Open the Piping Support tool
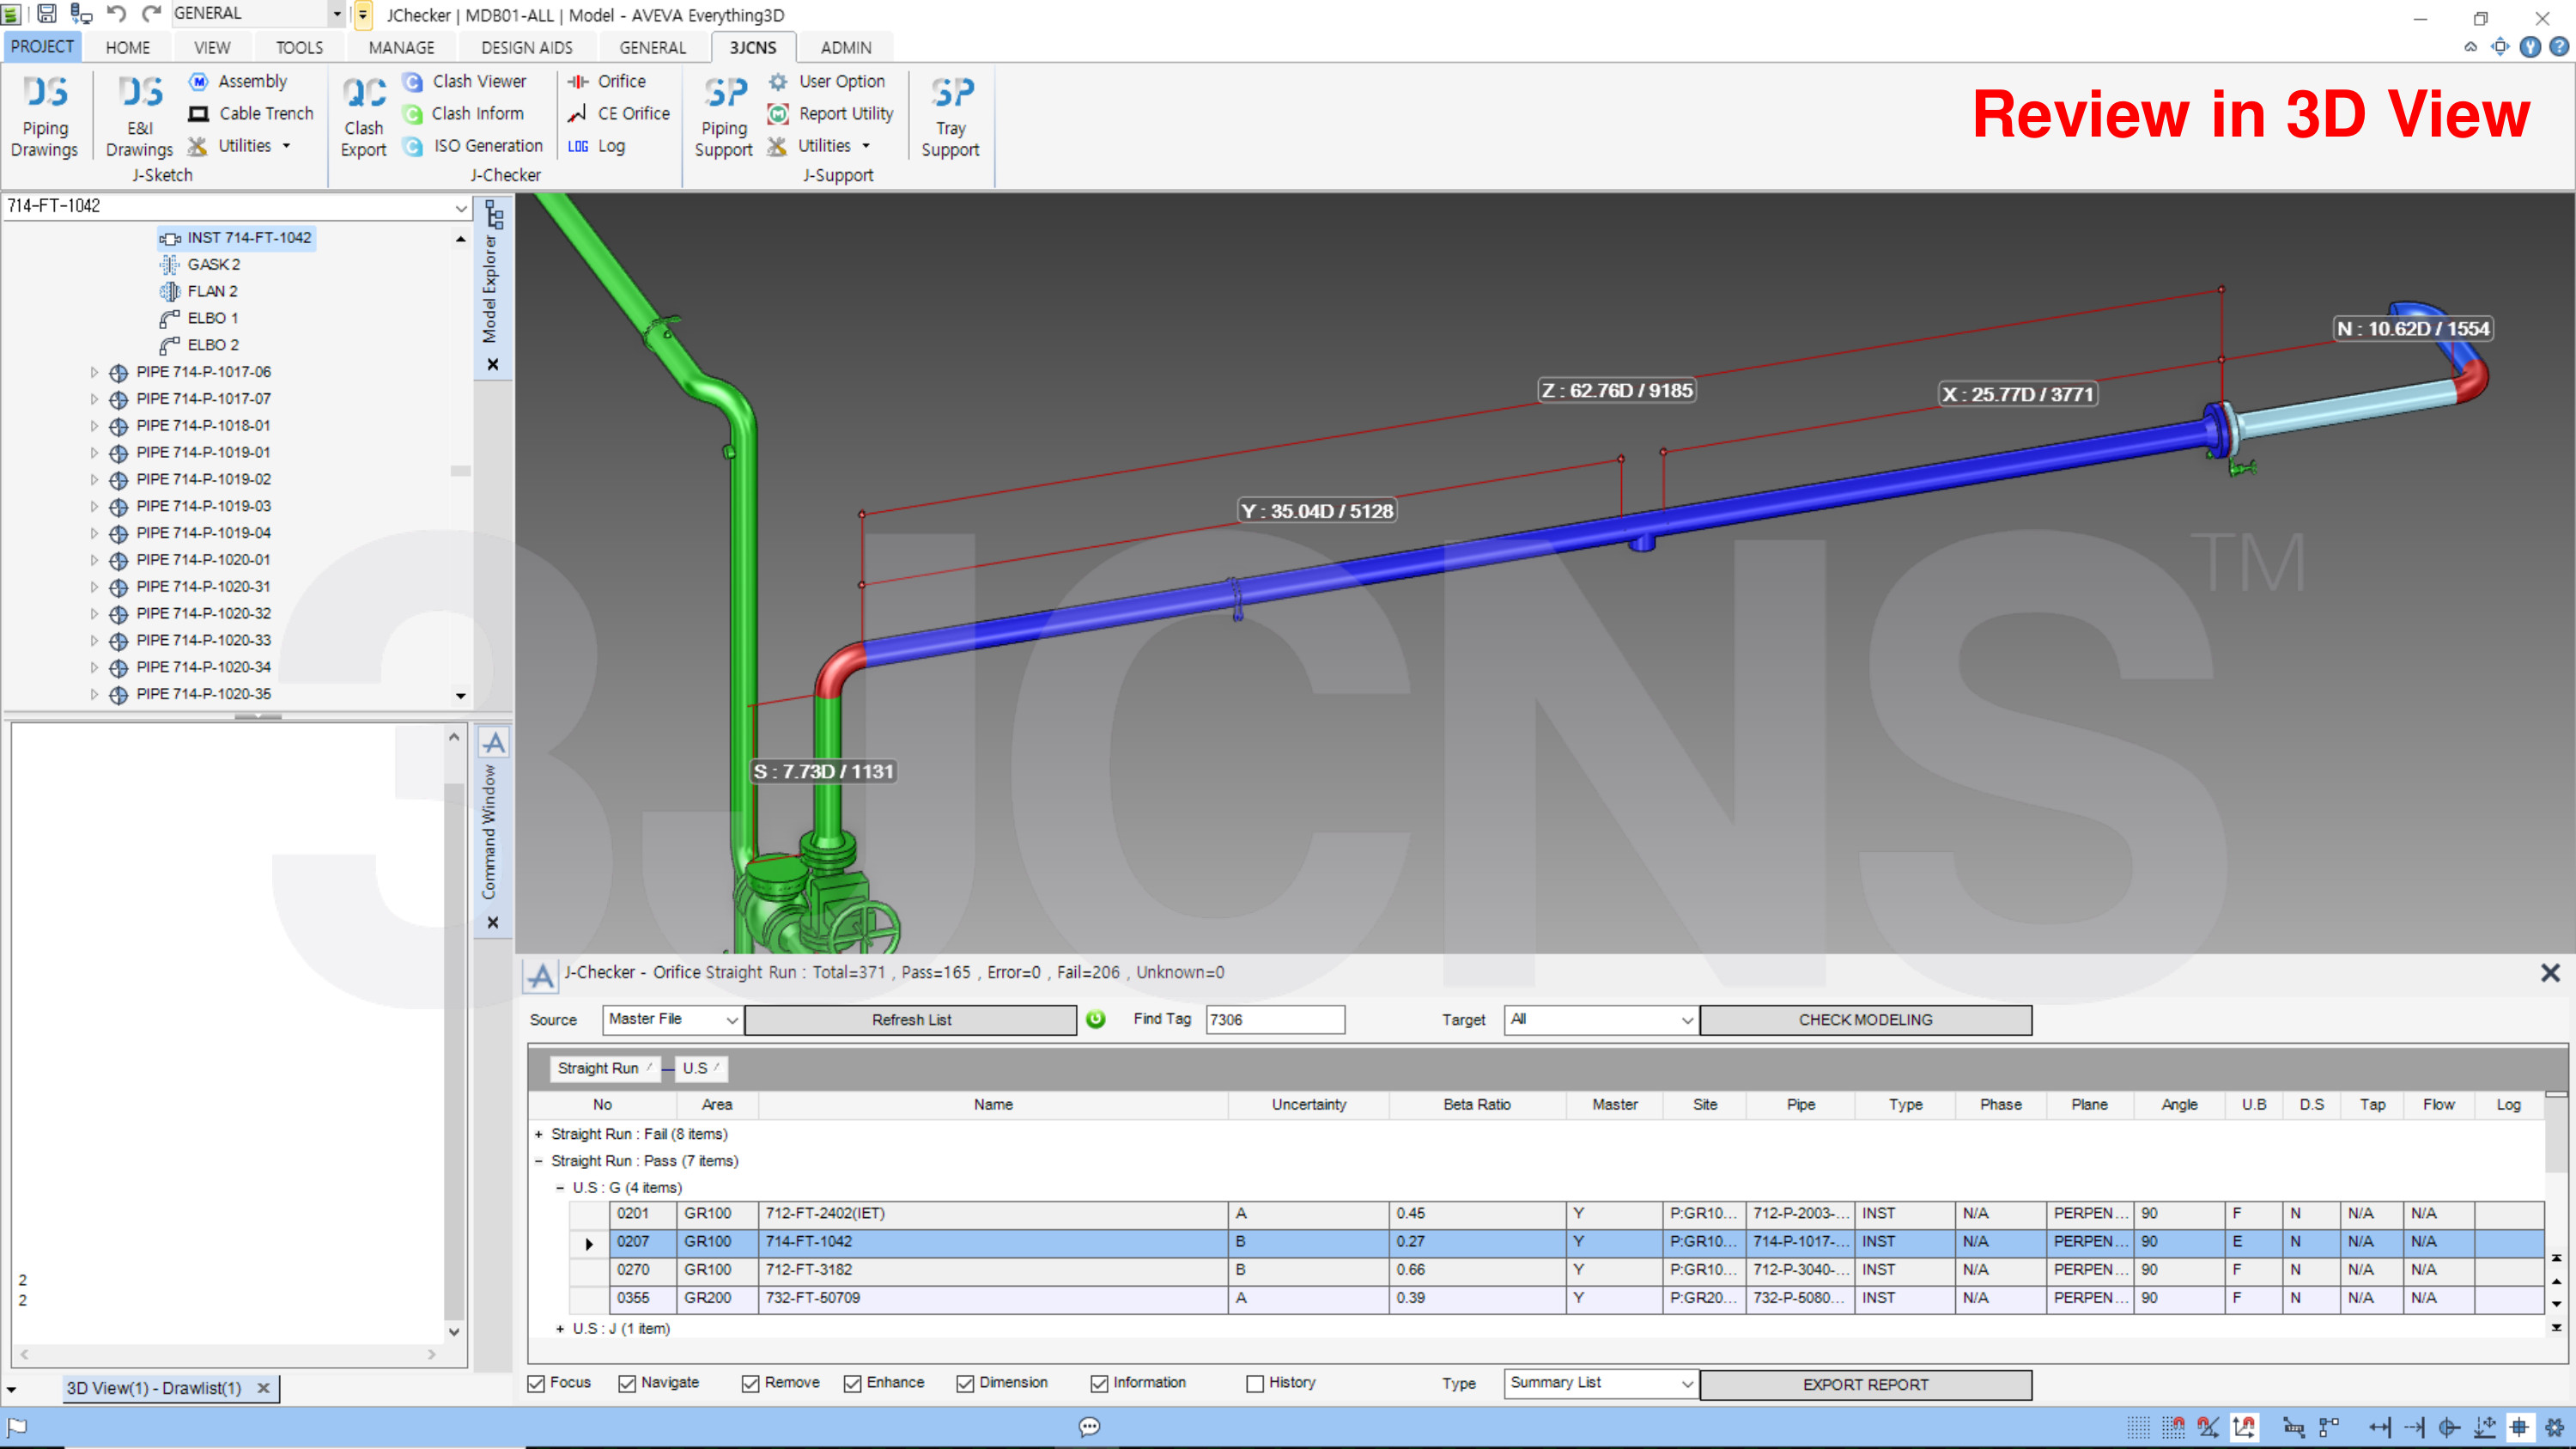Image resolution: width=2576 pixels, height=1449 pixels. (724, 115)
